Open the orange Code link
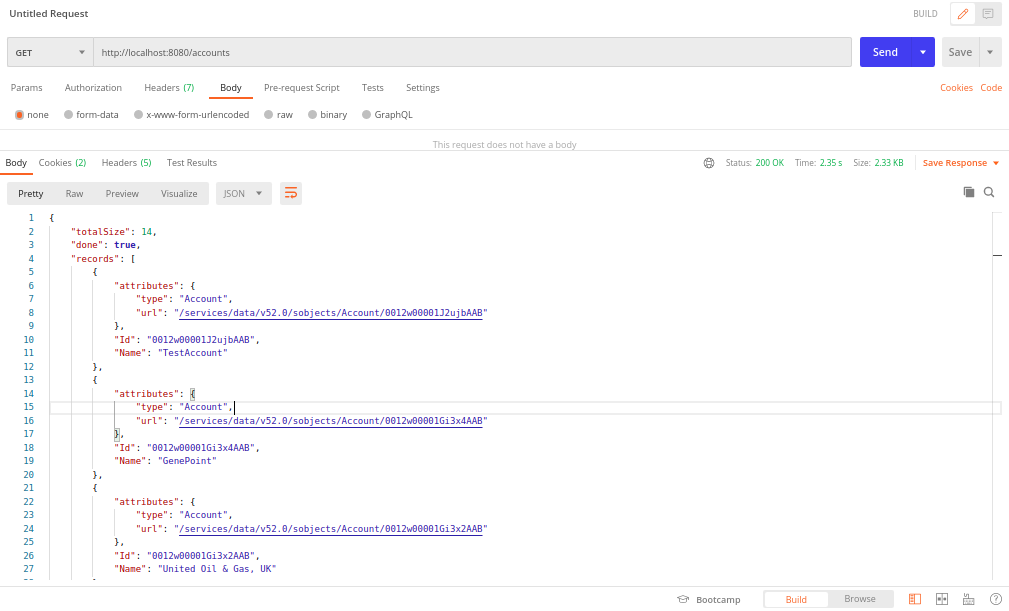This screenshot has width=1009, height=611. tap(990, 87)
